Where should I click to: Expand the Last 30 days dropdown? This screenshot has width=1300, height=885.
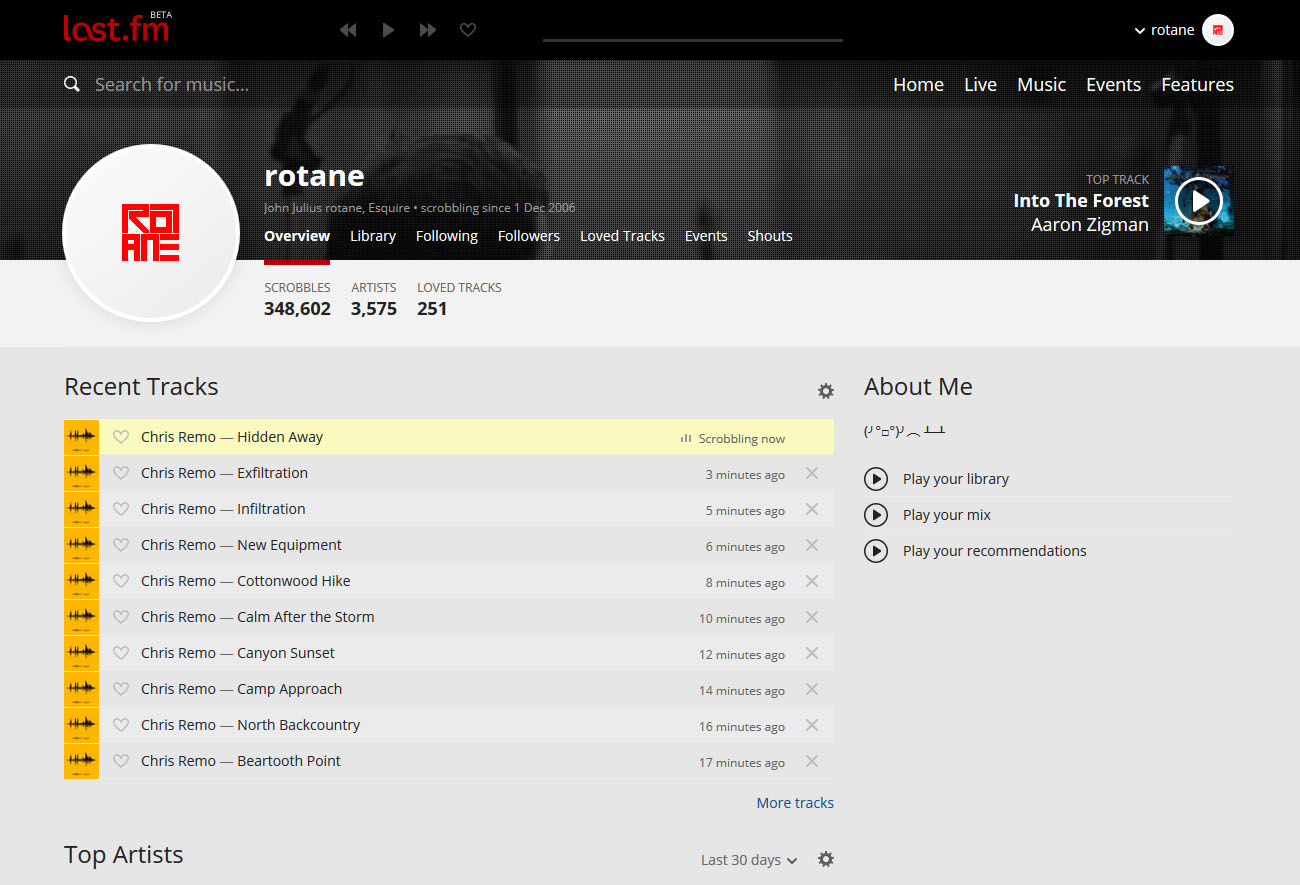749,860
